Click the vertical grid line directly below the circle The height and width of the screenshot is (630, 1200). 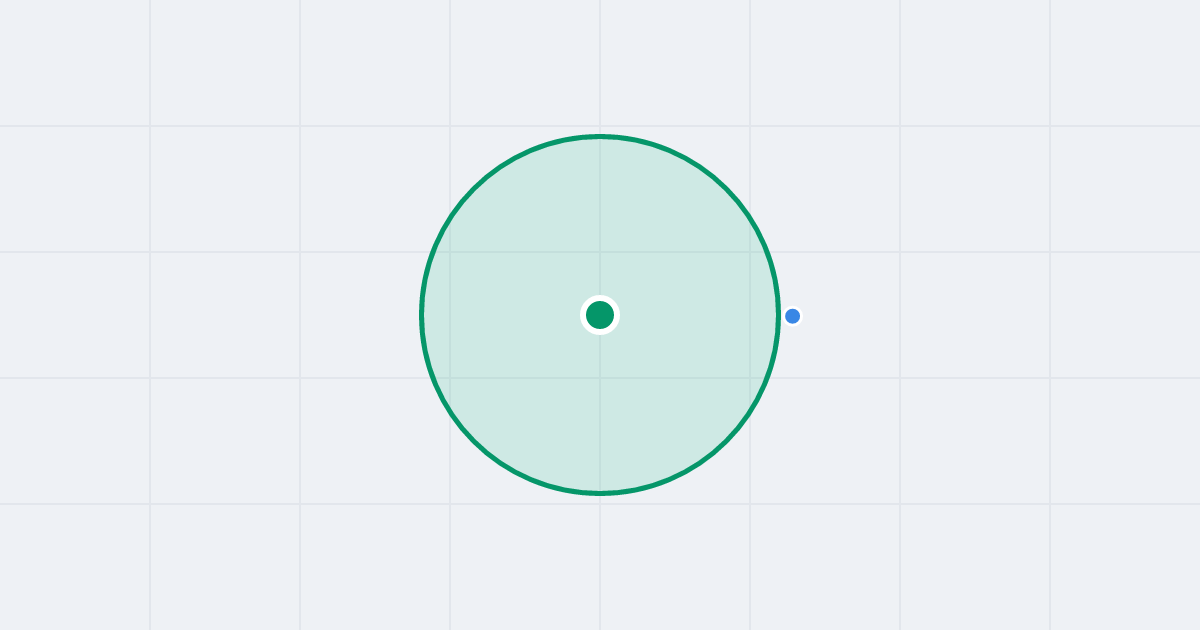(x=600, y=562)
